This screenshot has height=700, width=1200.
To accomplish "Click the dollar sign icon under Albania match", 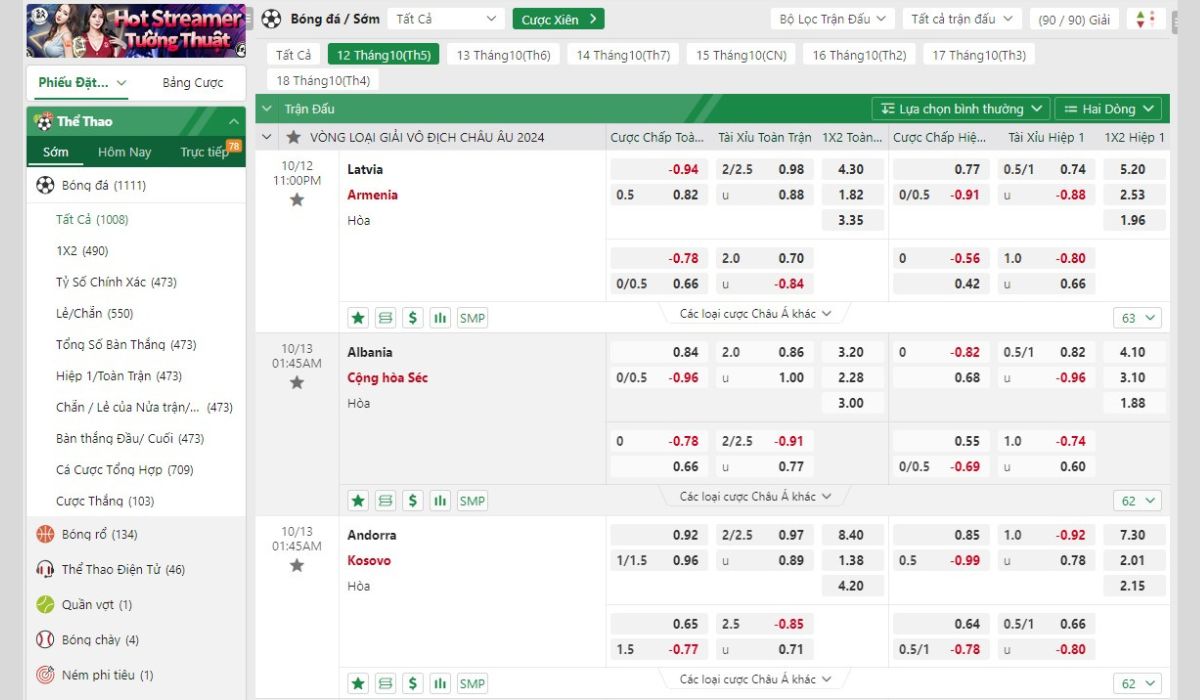I will coord(413,501).
